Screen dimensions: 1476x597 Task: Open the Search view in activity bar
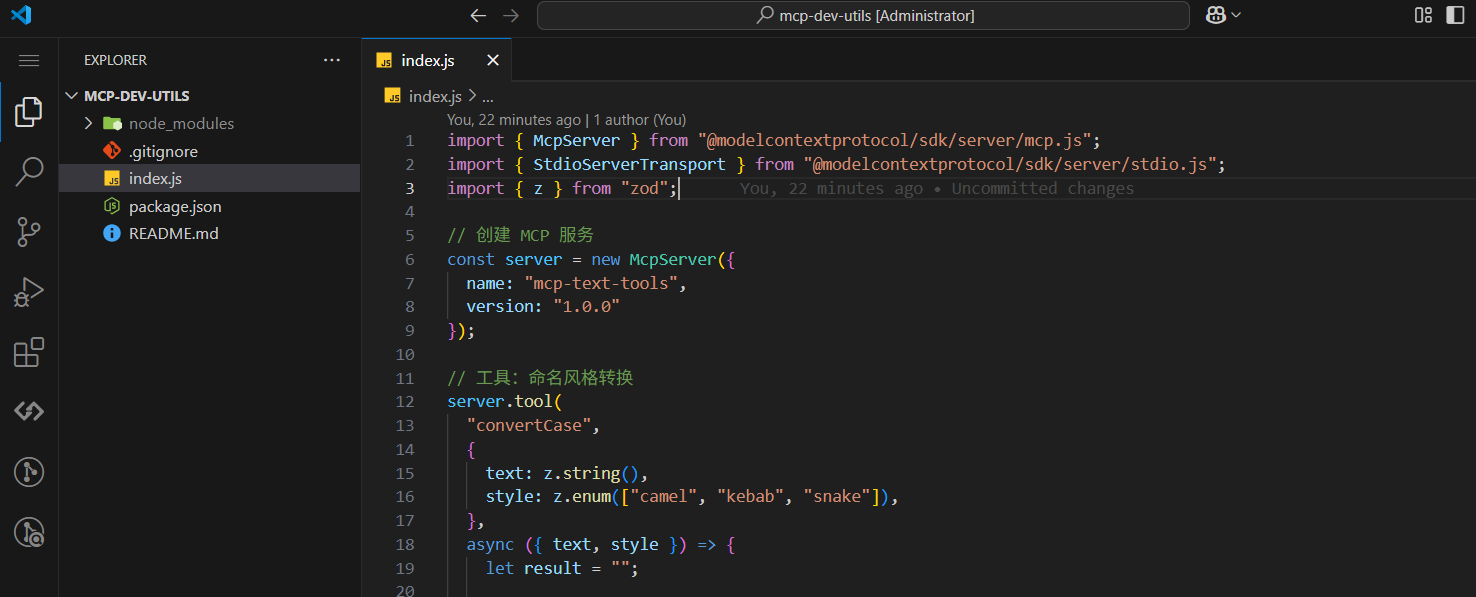(x=29, y=171)
